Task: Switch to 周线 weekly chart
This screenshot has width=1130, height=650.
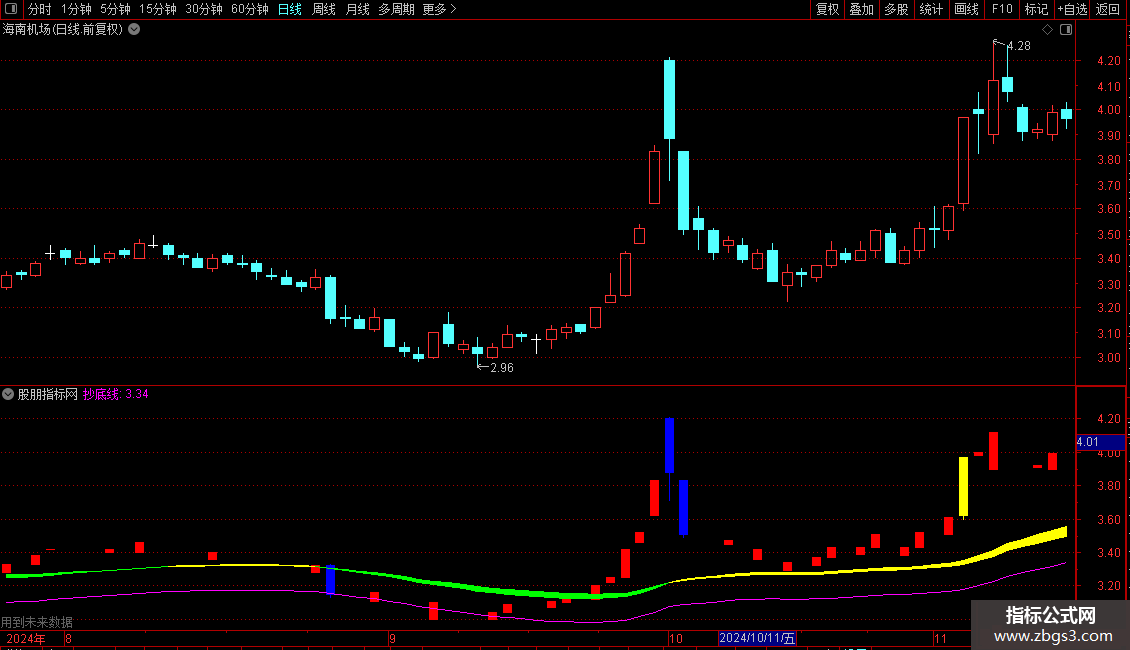Action: 324,9
